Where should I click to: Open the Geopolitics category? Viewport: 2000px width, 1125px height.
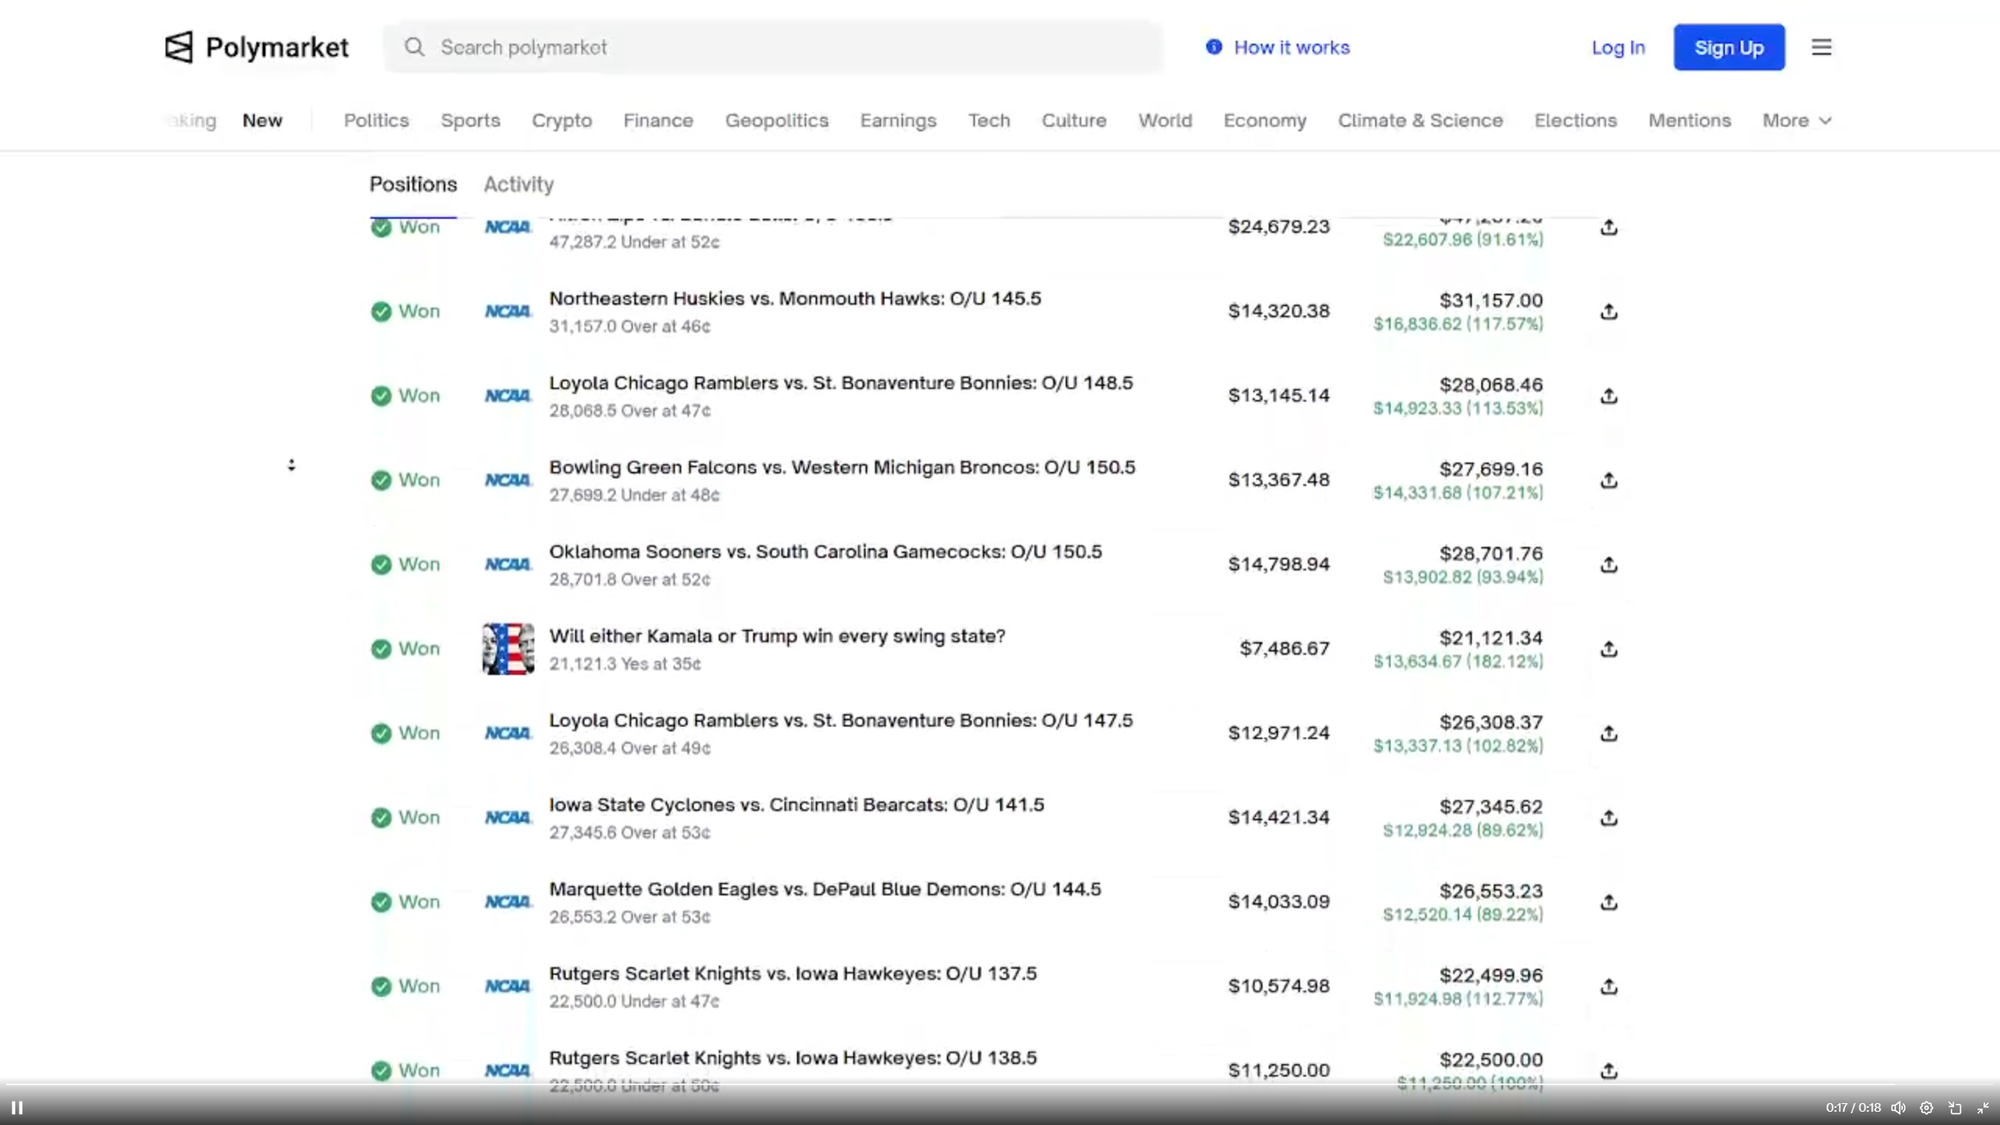[x=776, y=120]
